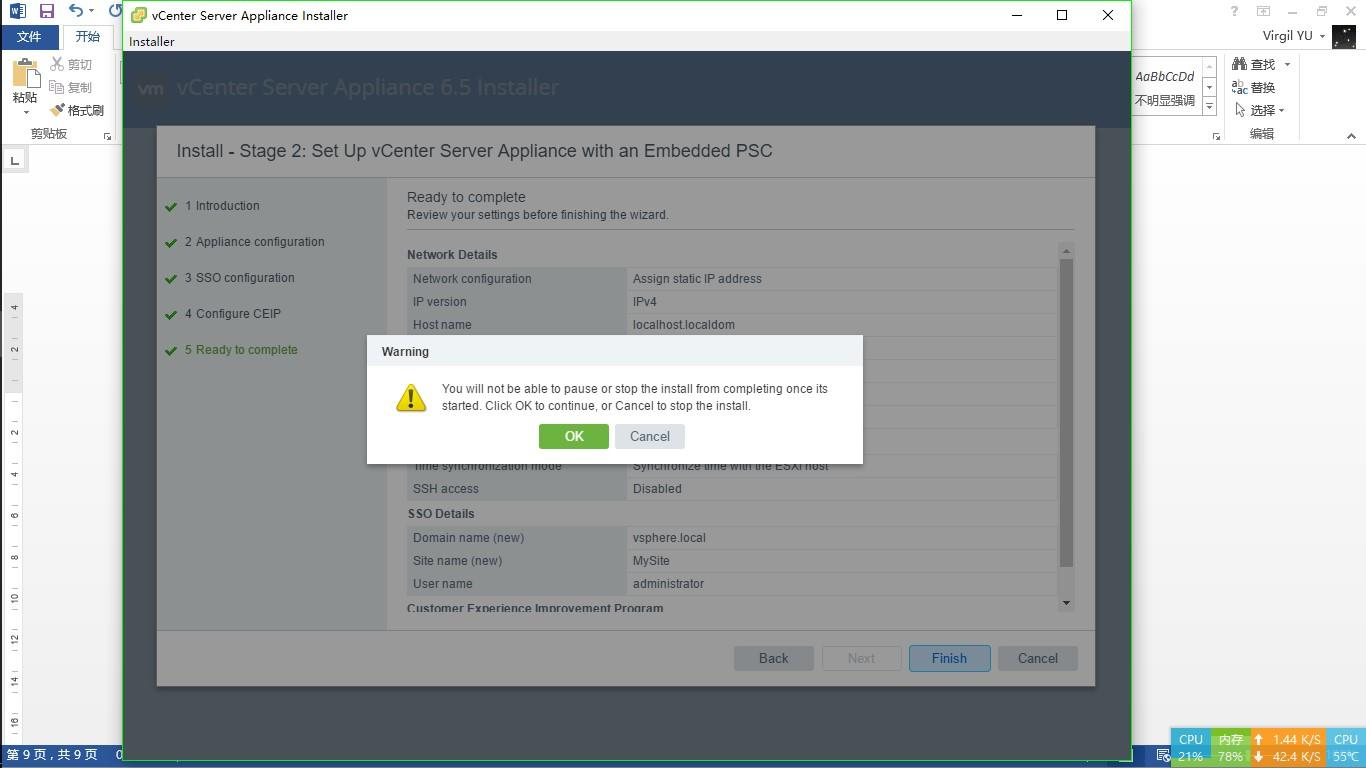Click the wizard's Cancel button next to Finish
1366x768 pixels.
point(1037,658)
